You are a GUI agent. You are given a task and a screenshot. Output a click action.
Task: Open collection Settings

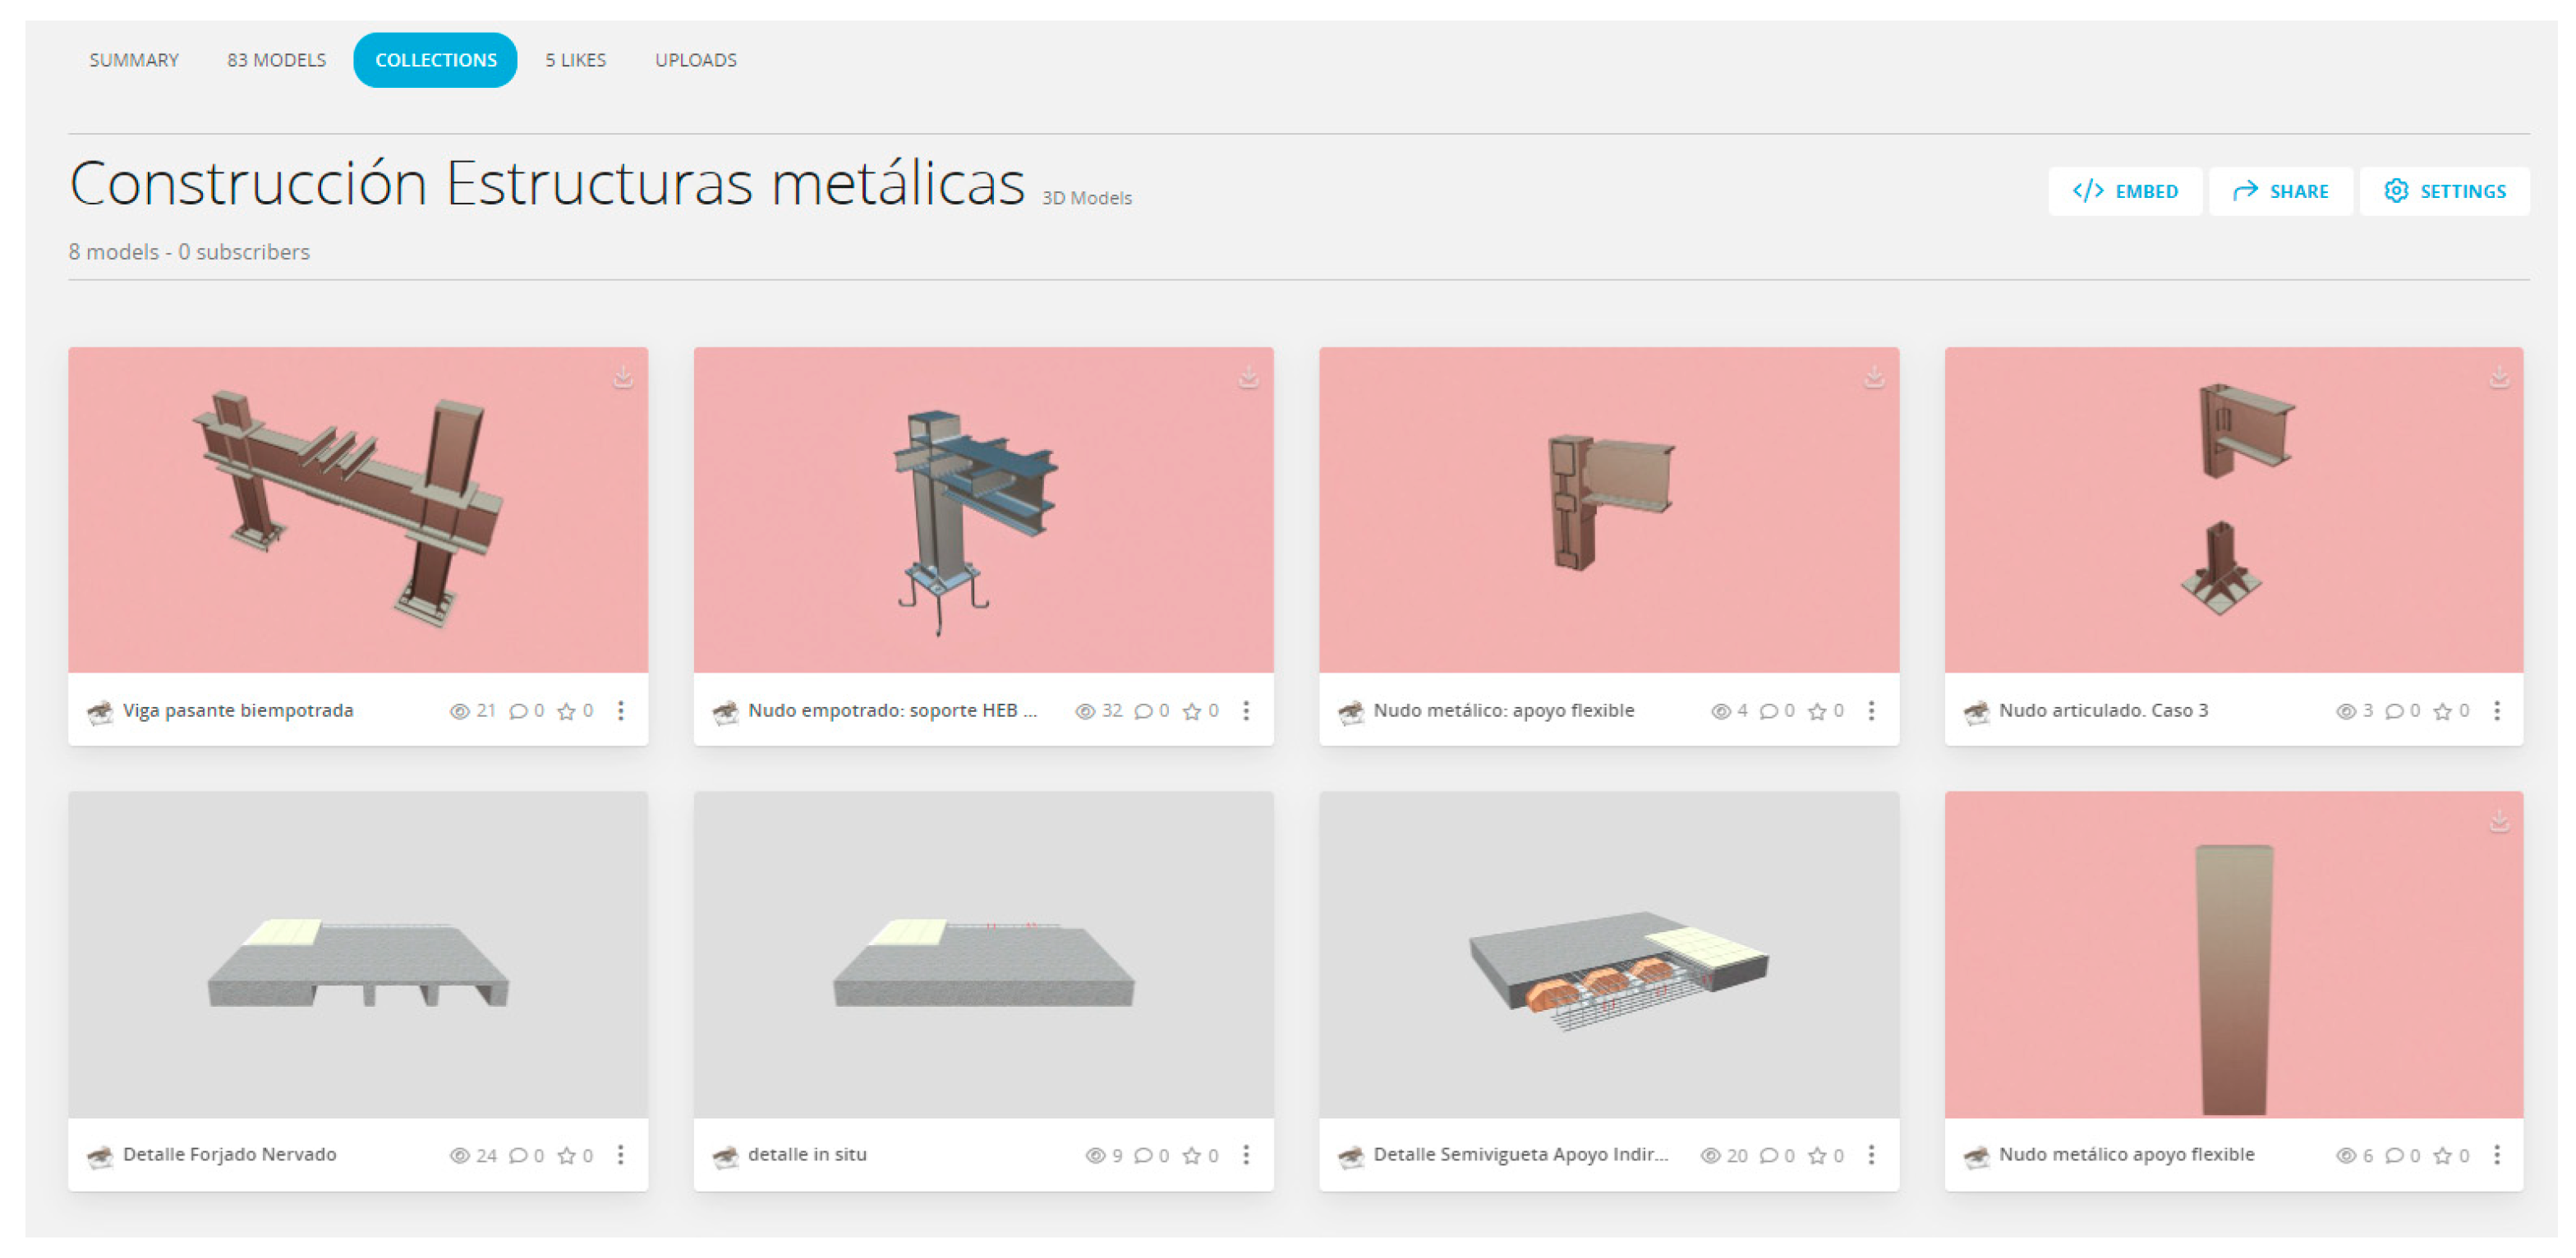click(x=2444, y=191)
